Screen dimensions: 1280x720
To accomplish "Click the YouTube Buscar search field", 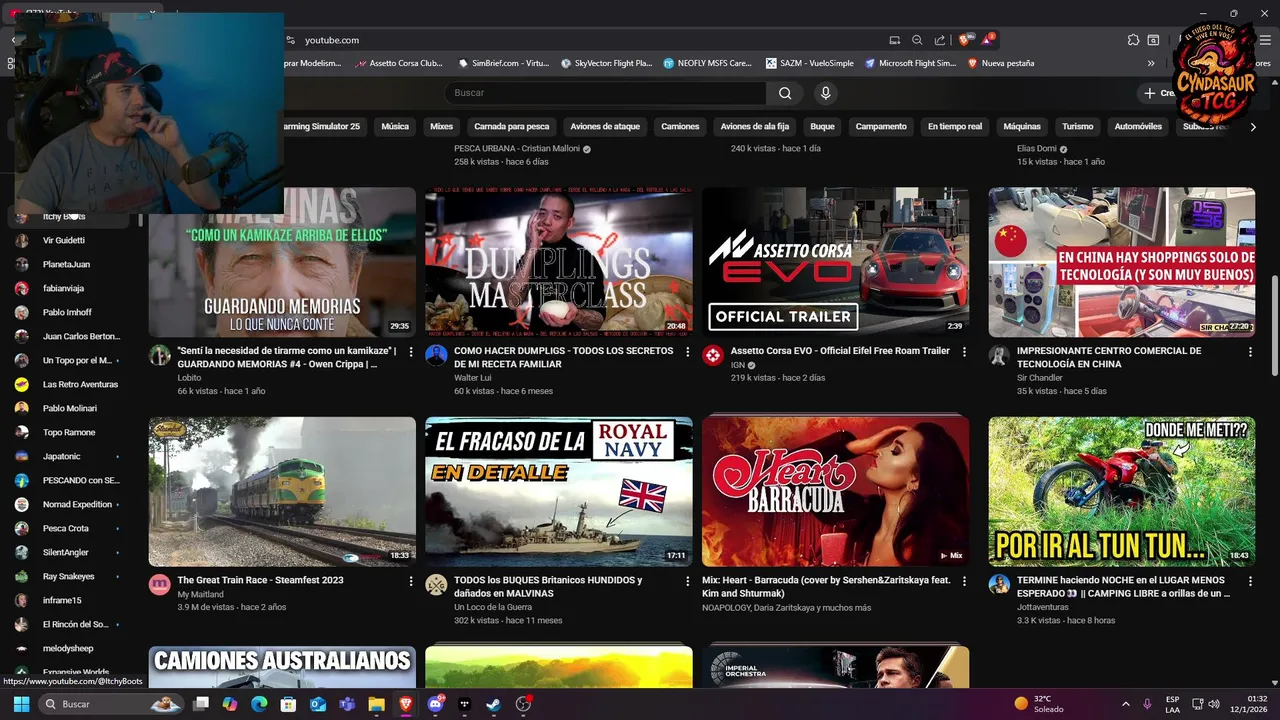I will 605,93.
